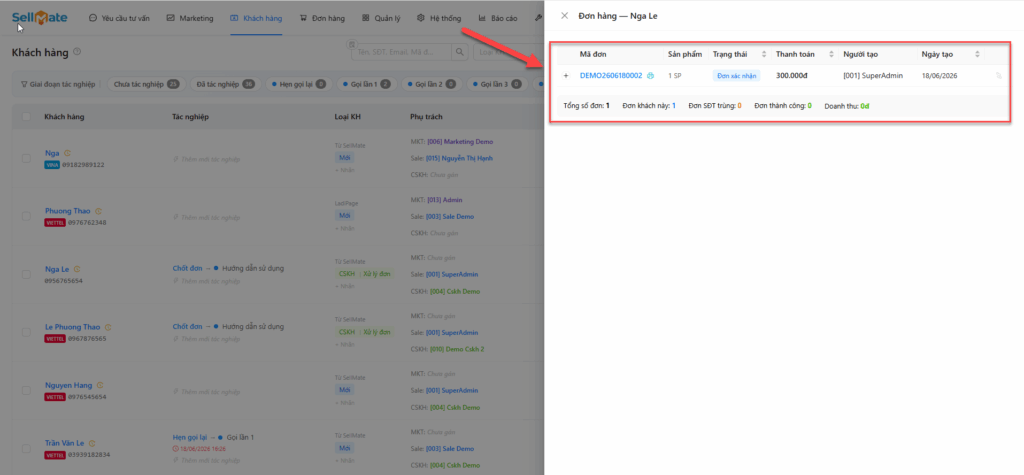
Task: Click the magnifier search button
Action: 460,52
